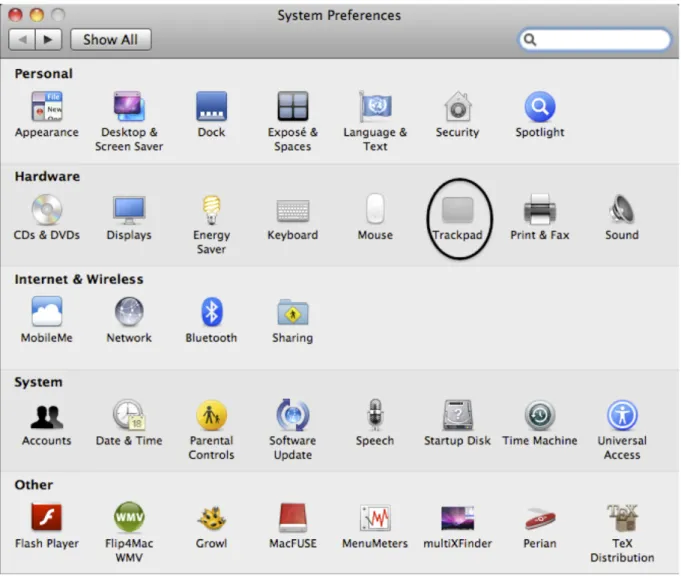Click the Show All button
The height and width of the screenshot is (581, 681).
pyautogui.click(x=111, y=40)
